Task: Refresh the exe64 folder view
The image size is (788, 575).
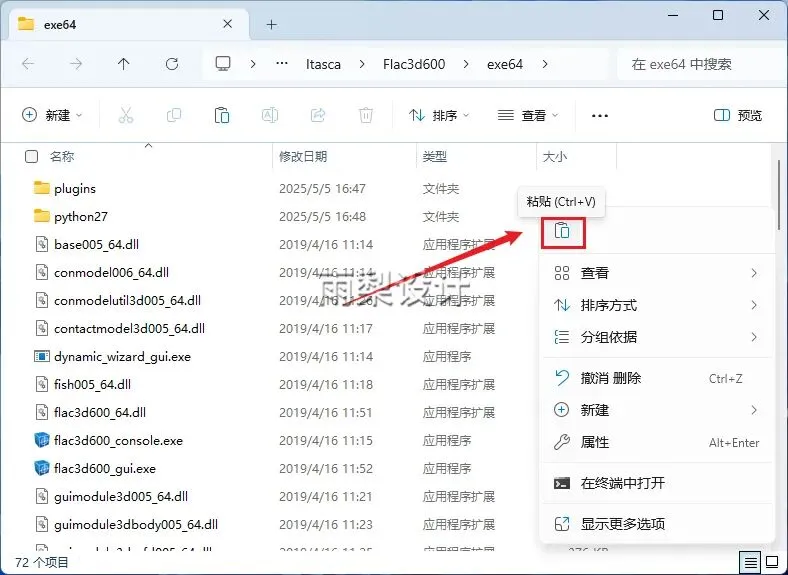Action: click(172, 64)
